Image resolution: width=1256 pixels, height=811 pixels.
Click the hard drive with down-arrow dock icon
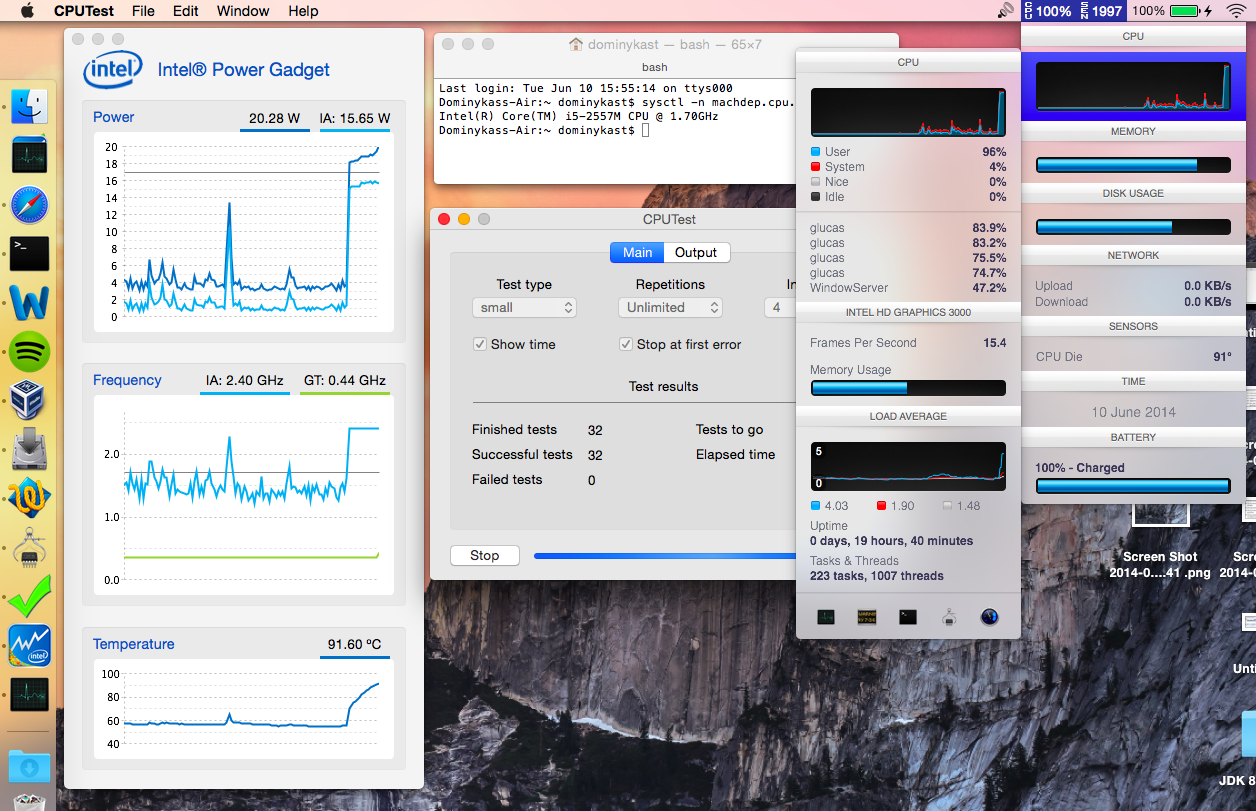pos(29,449)
